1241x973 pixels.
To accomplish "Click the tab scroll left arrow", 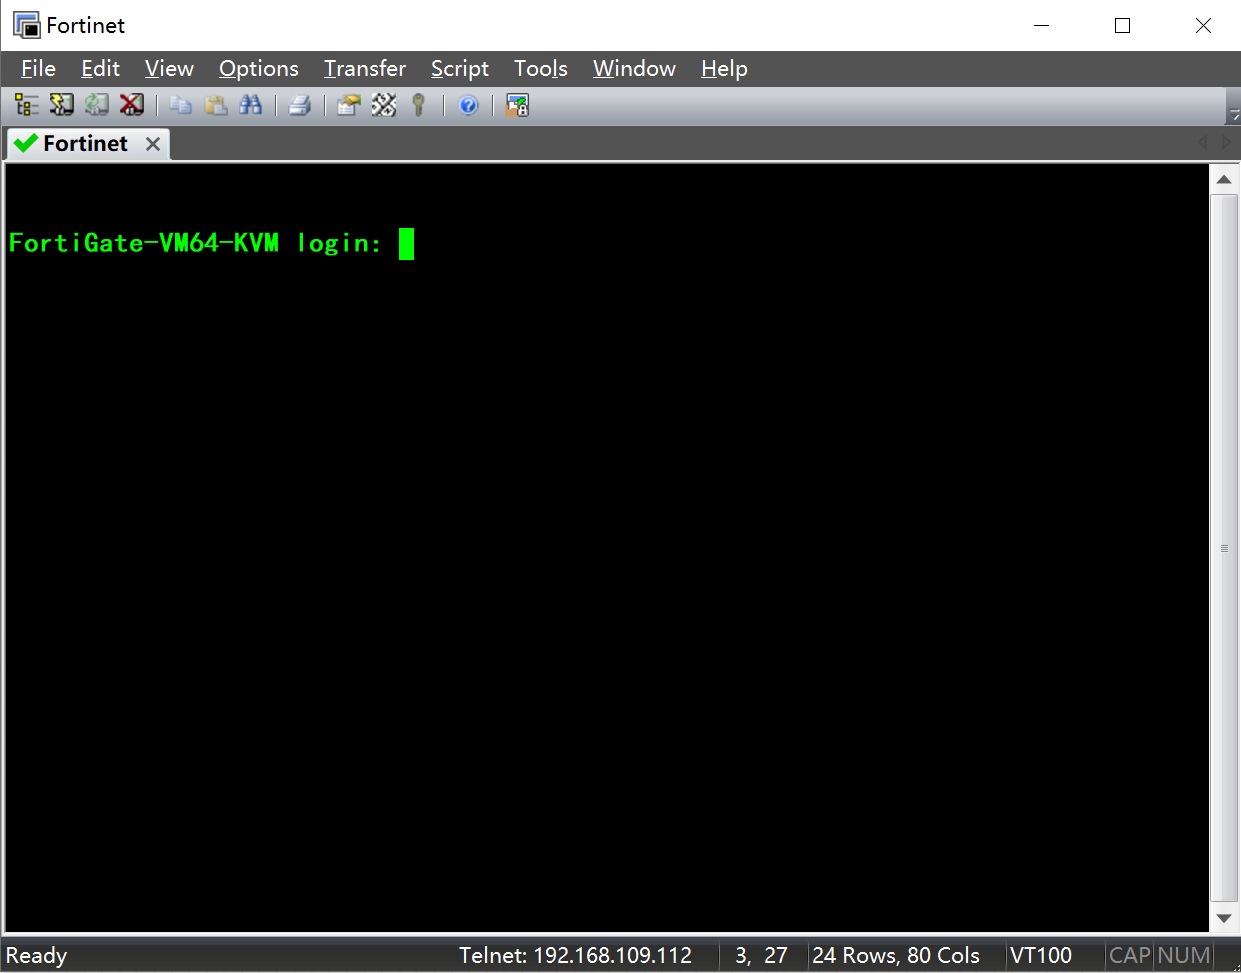I will point(1203,143).
